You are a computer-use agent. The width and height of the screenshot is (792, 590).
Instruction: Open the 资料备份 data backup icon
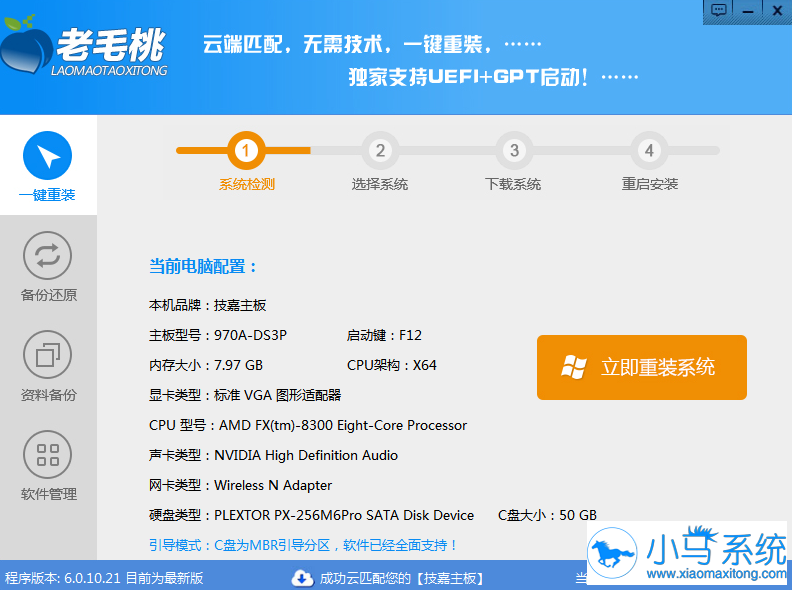[47, 355]
